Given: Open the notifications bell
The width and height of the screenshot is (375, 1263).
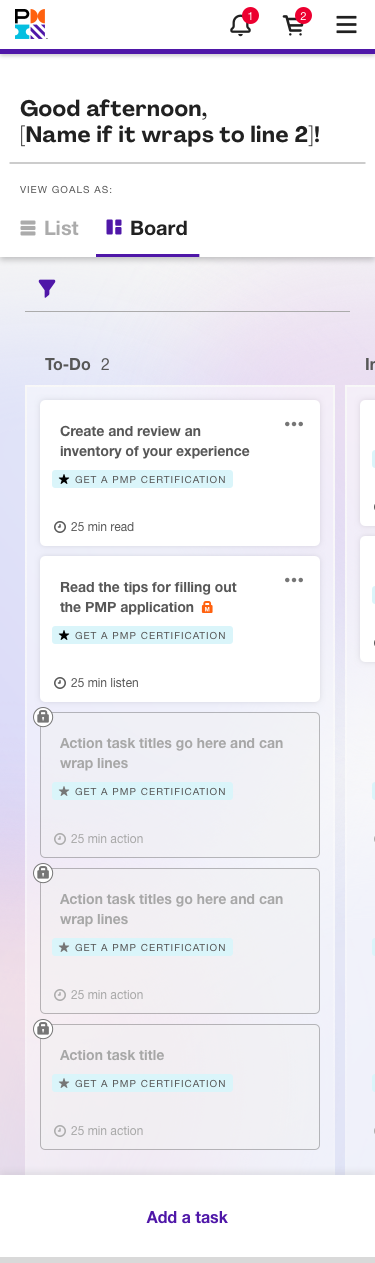Looking at the screenshot, I should pyautogui.click(x=241, y=24).
